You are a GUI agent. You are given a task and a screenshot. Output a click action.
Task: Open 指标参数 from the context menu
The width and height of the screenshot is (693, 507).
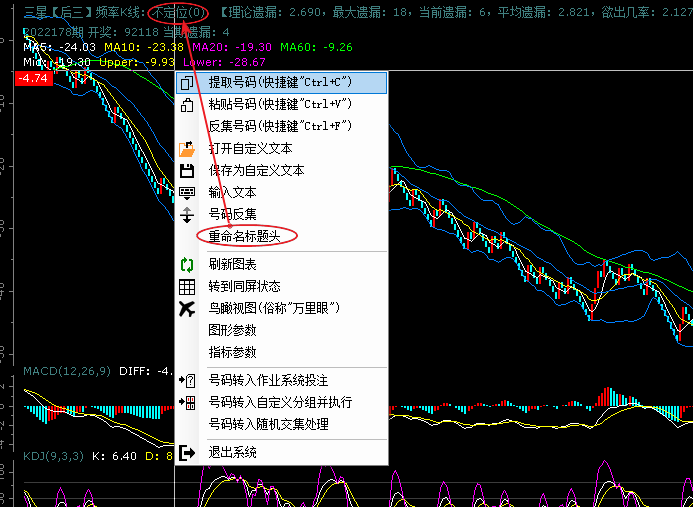point(232,352)
